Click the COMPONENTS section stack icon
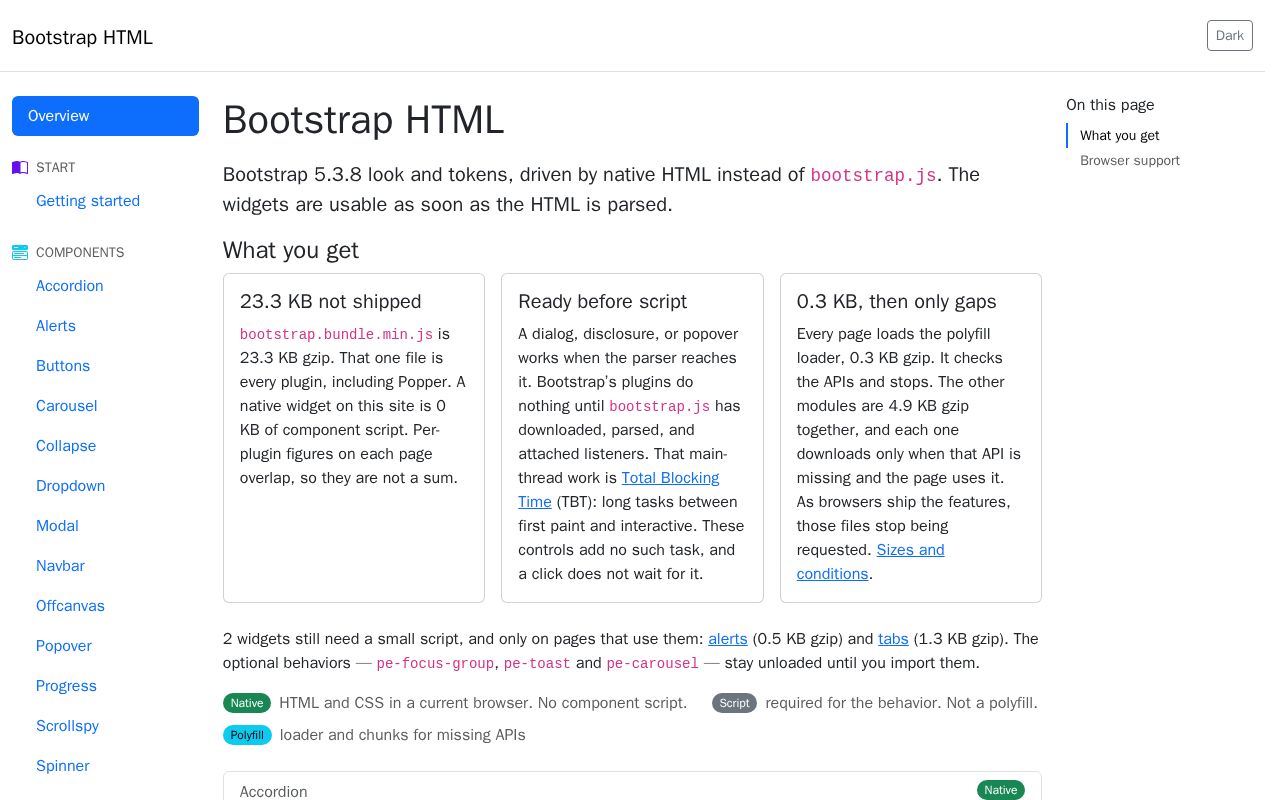Screen dimensions: 1280x800 coord(20,252)
